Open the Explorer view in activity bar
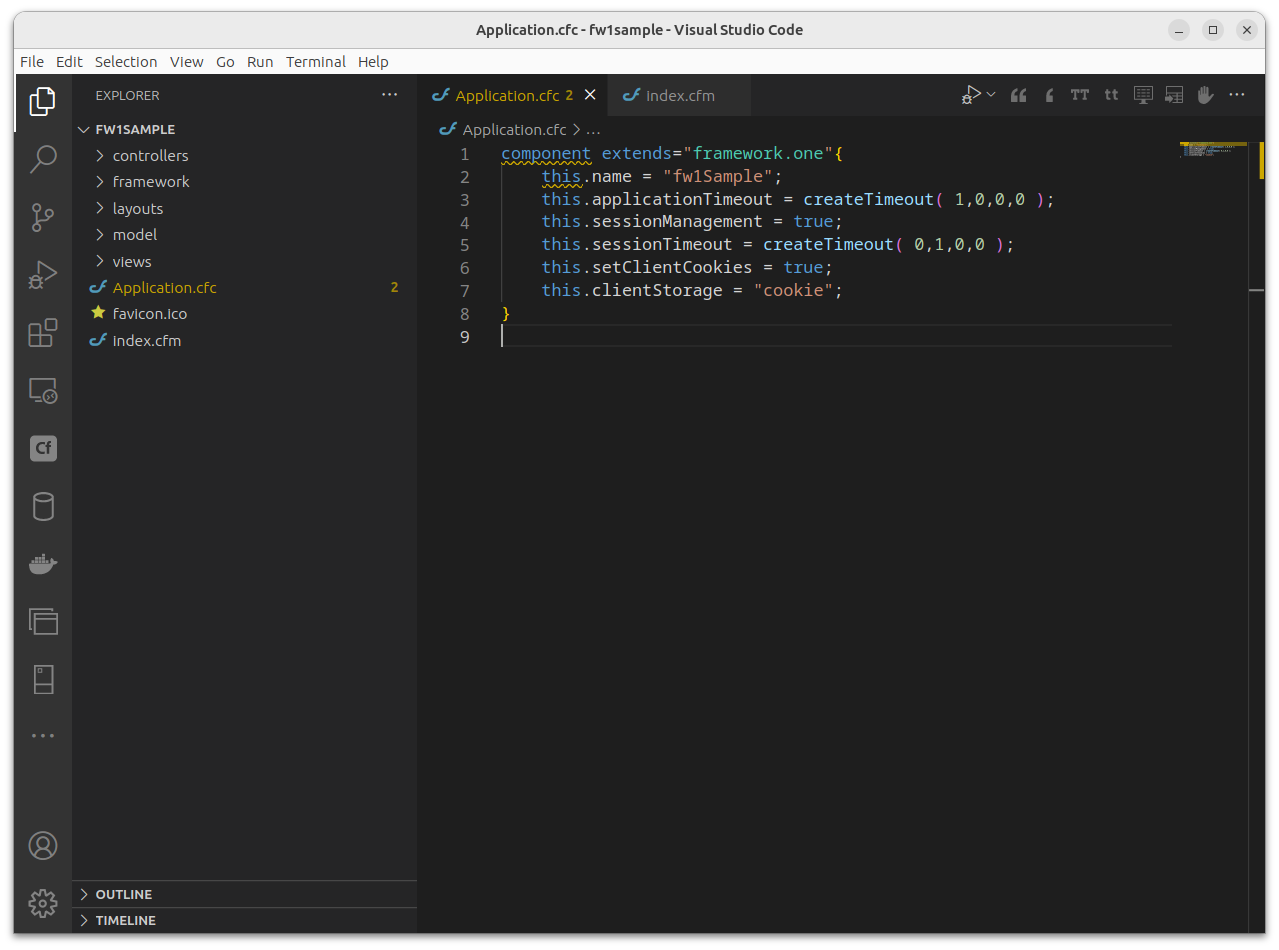Viewport: 1279px width, 950px height. click(x=43, y=101)
